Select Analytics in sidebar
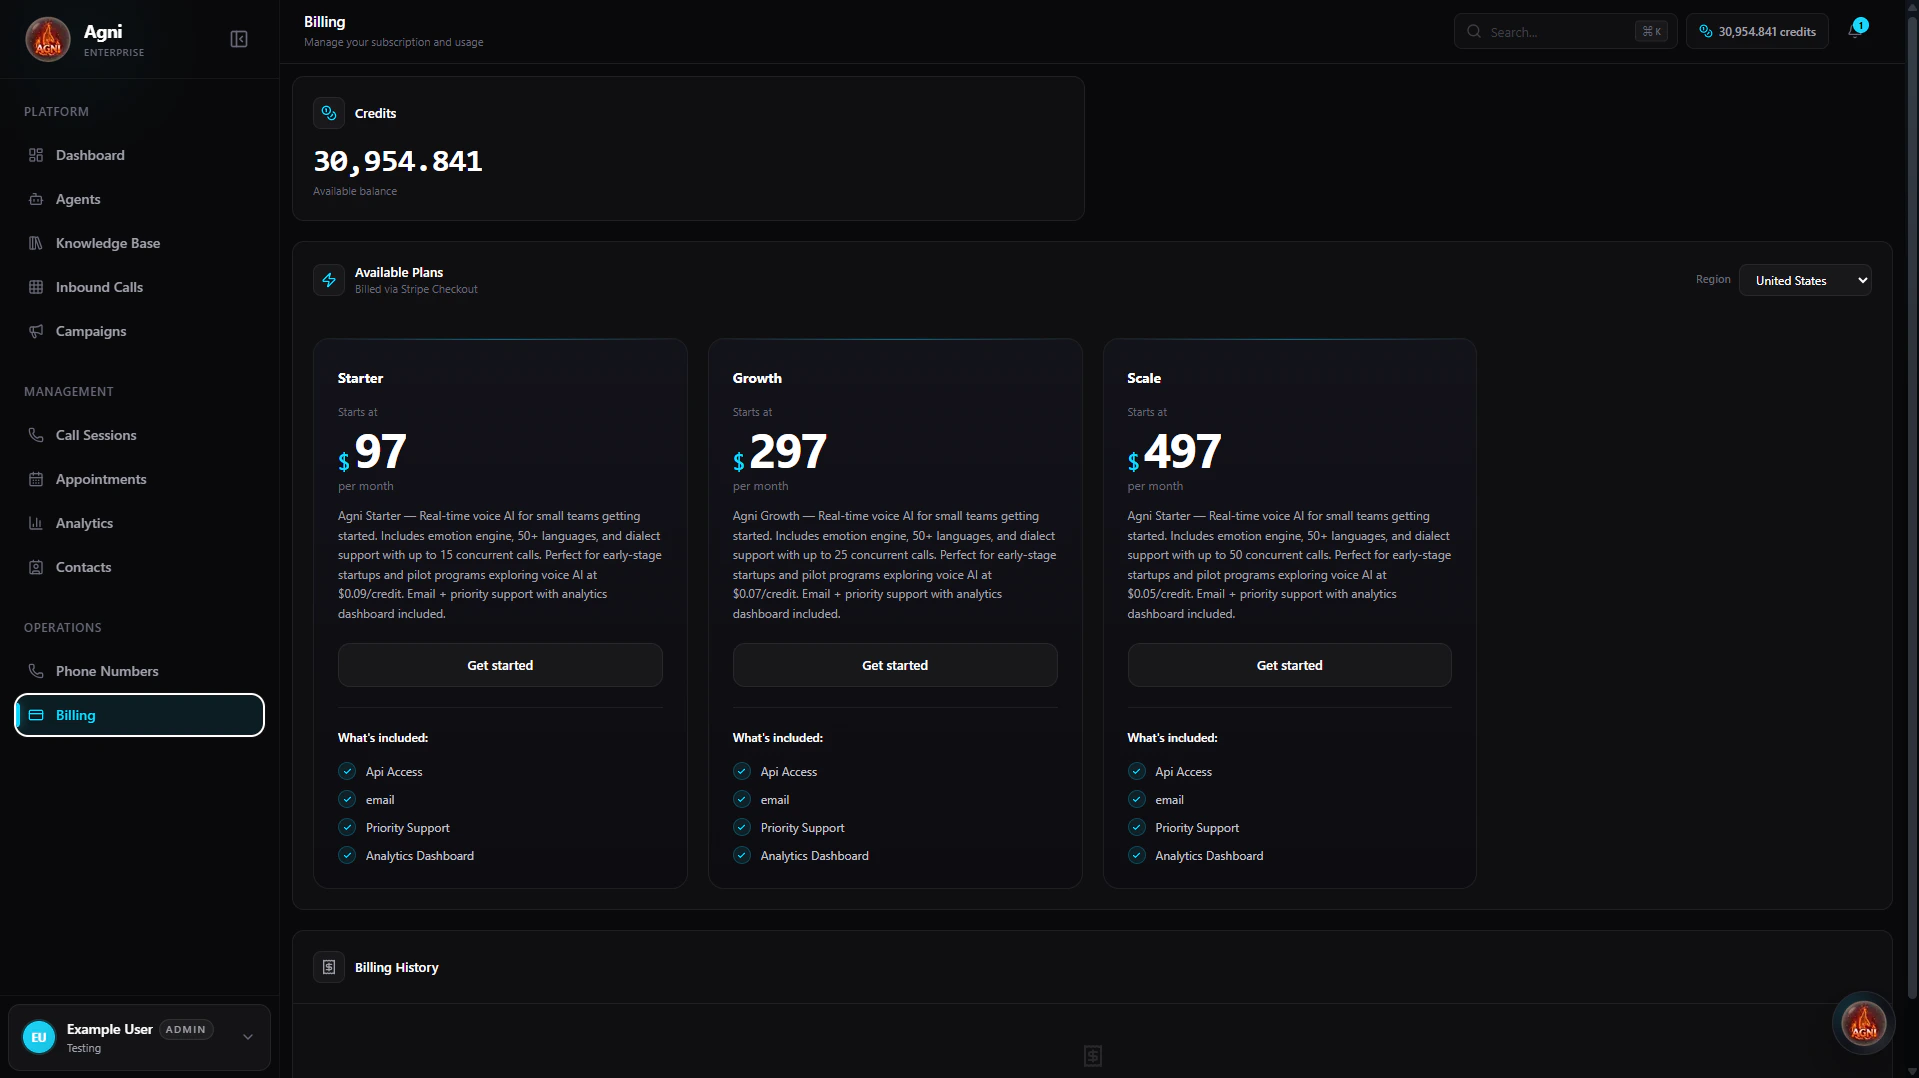1919x1078 pixels. (x=139, y=523)
